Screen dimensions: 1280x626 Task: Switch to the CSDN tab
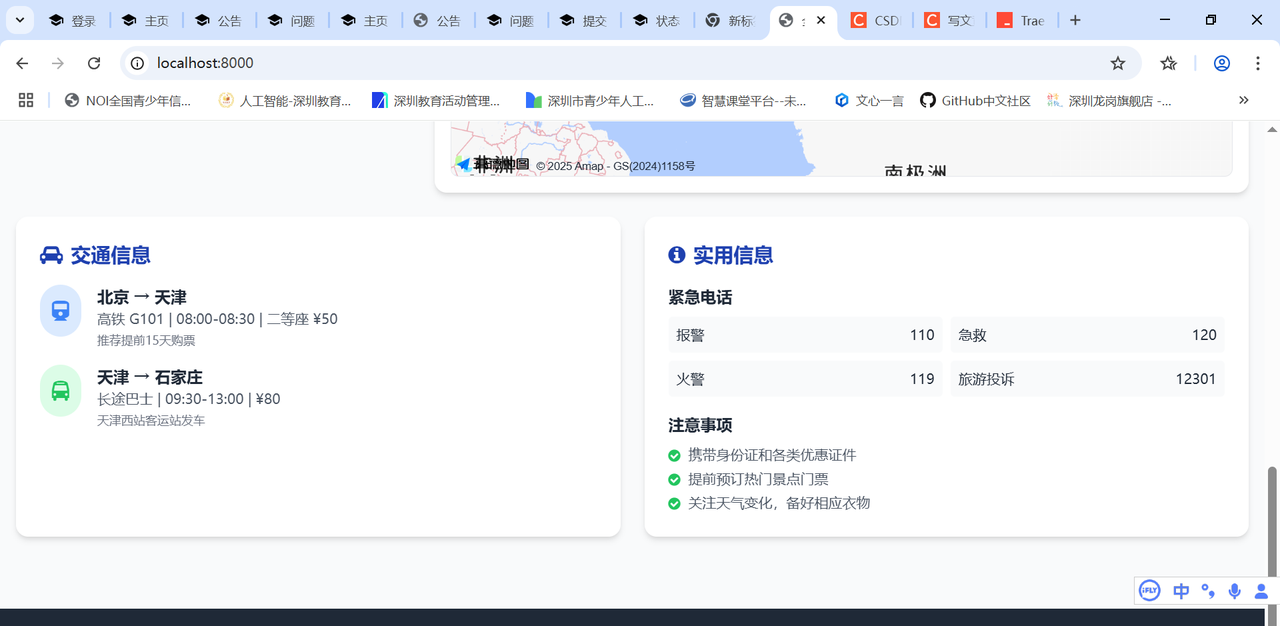(875, 20)
